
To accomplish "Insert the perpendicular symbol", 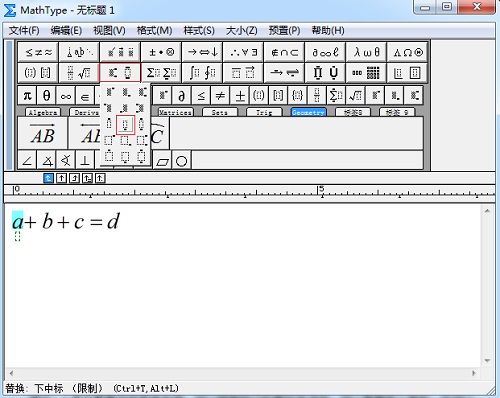I will (85, 161).
